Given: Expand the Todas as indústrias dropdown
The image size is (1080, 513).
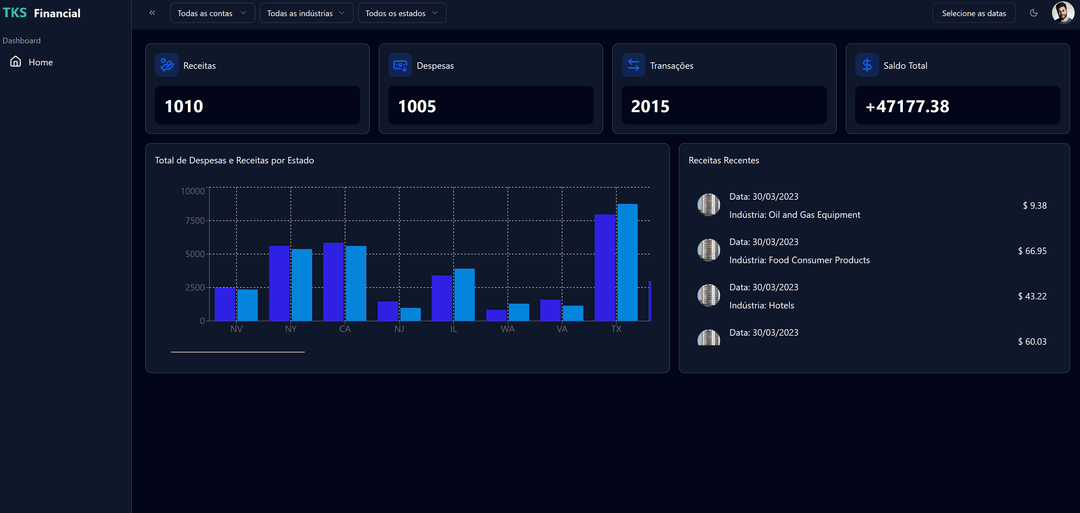Looking at the screenshot, I should [x=306, y=13].
